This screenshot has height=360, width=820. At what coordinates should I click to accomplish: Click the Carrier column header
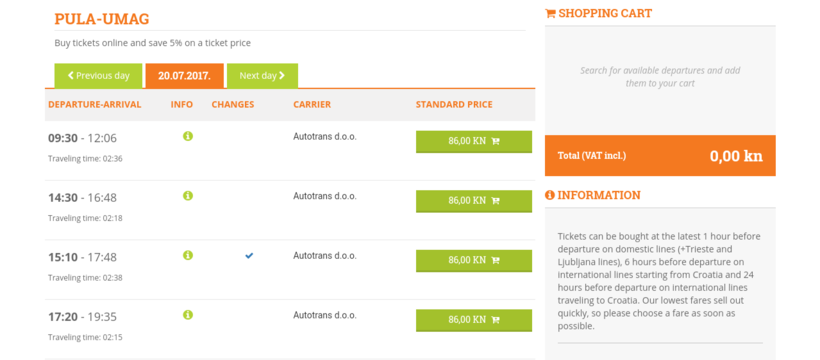[x=312, y=105]
